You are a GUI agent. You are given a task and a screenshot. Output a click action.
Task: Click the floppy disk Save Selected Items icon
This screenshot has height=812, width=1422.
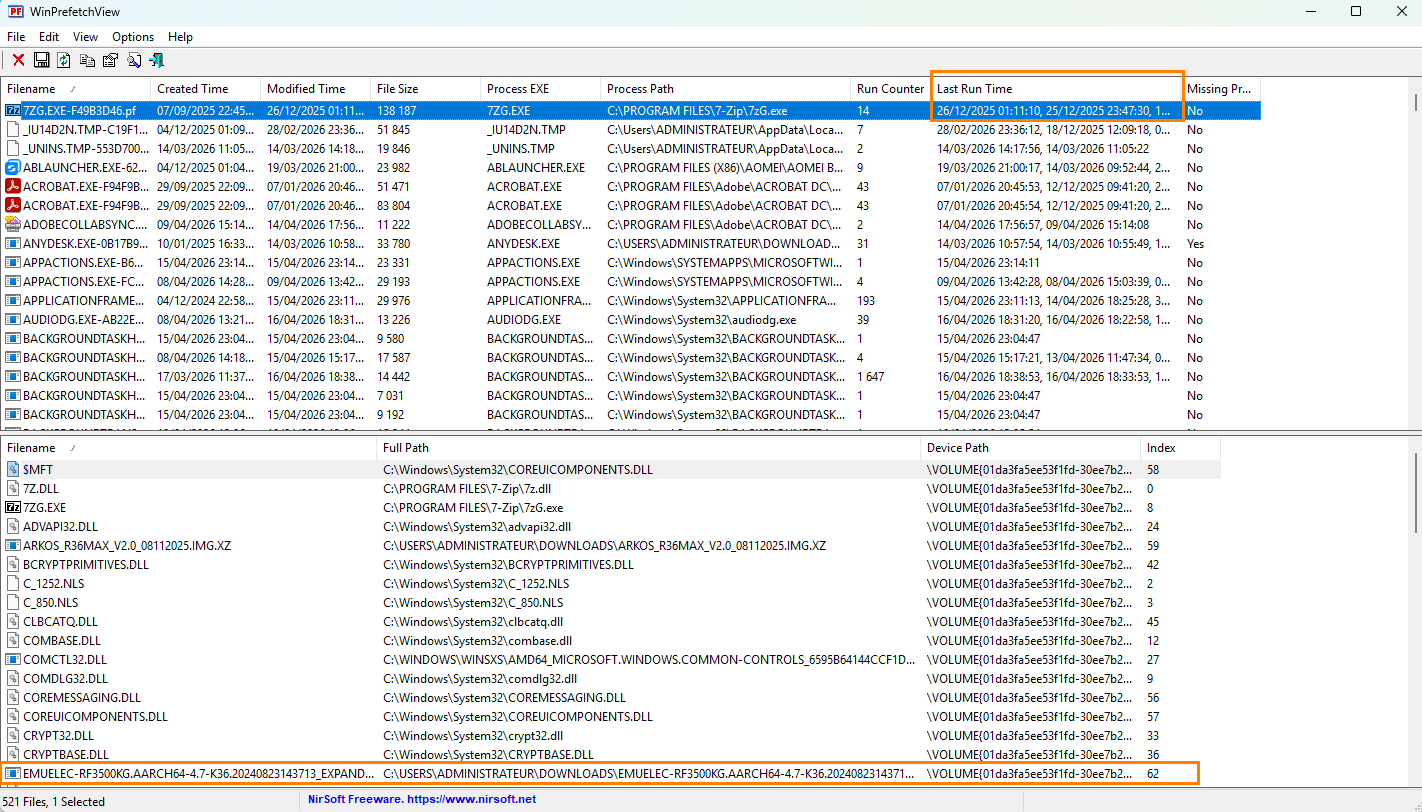click(x=42, y=60)
